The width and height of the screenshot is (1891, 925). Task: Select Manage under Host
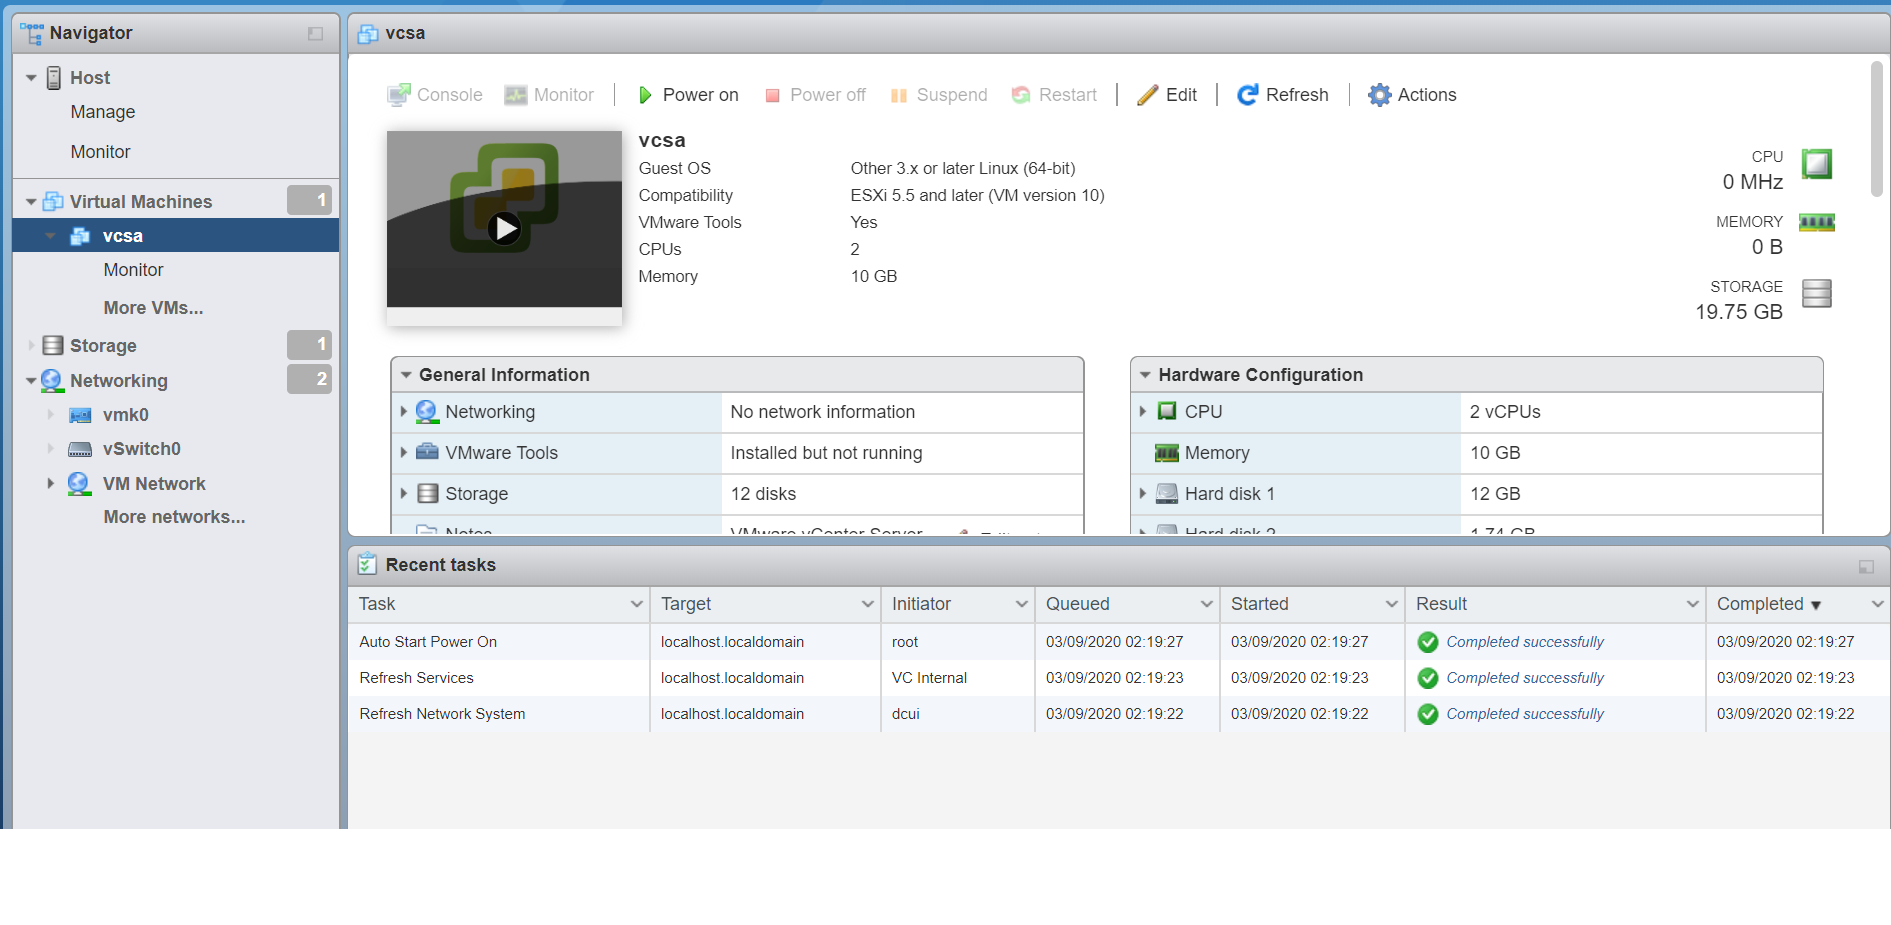(103, 112)
